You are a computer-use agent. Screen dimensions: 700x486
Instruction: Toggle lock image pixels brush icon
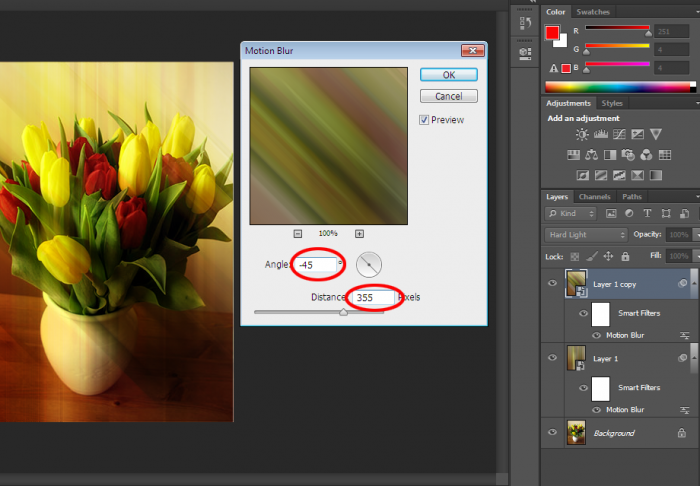(x=592, y=256)
